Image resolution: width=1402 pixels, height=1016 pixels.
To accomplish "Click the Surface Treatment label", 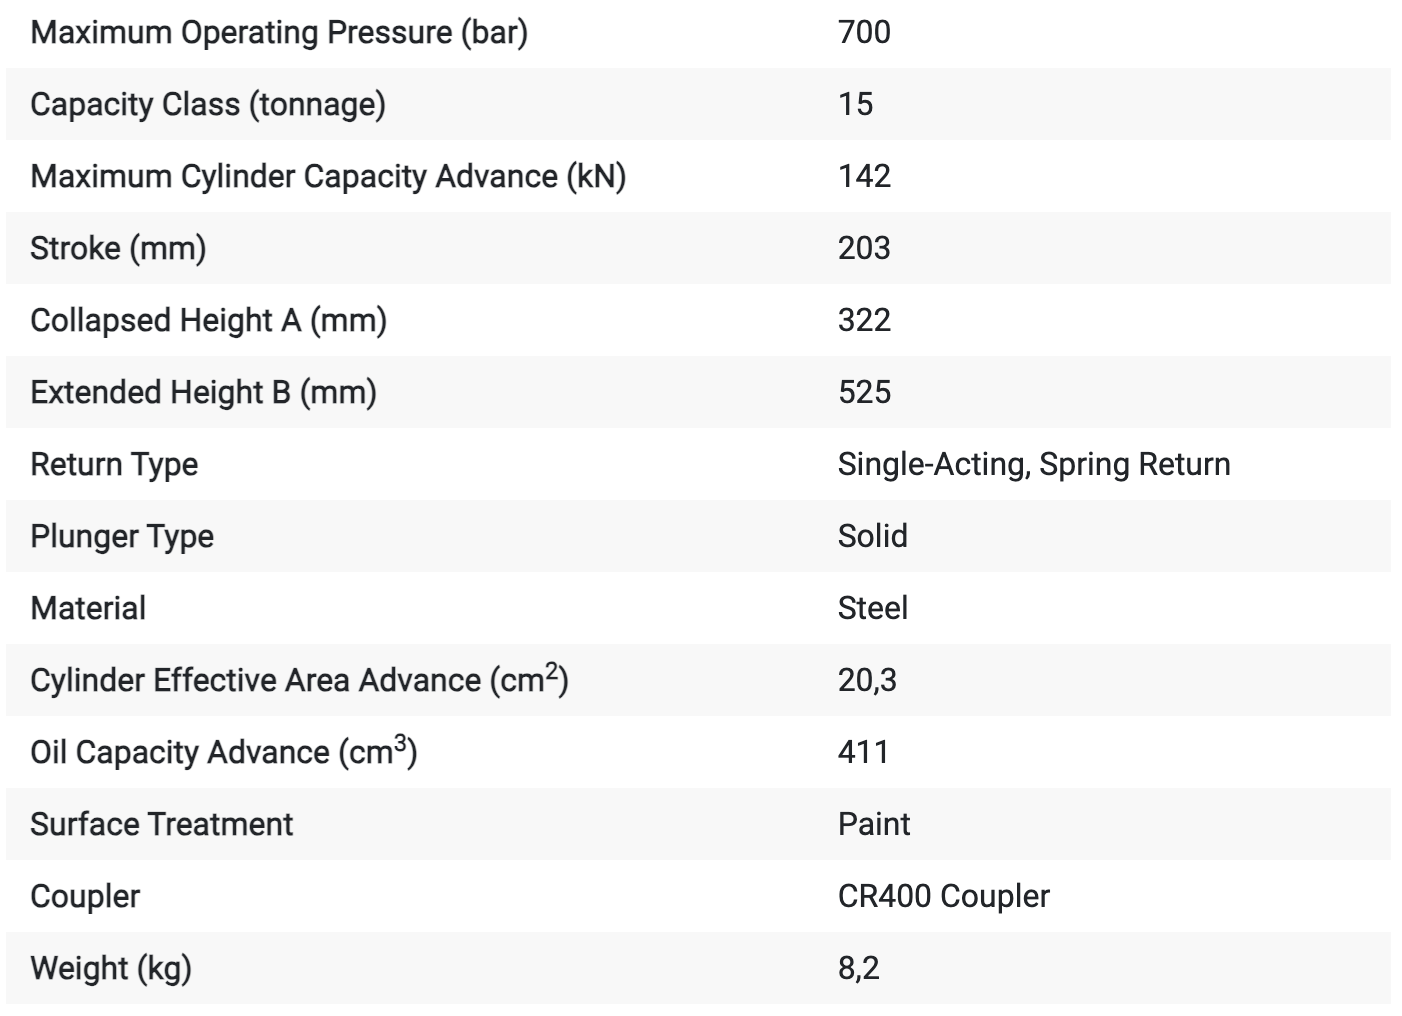I will (162, 824).
